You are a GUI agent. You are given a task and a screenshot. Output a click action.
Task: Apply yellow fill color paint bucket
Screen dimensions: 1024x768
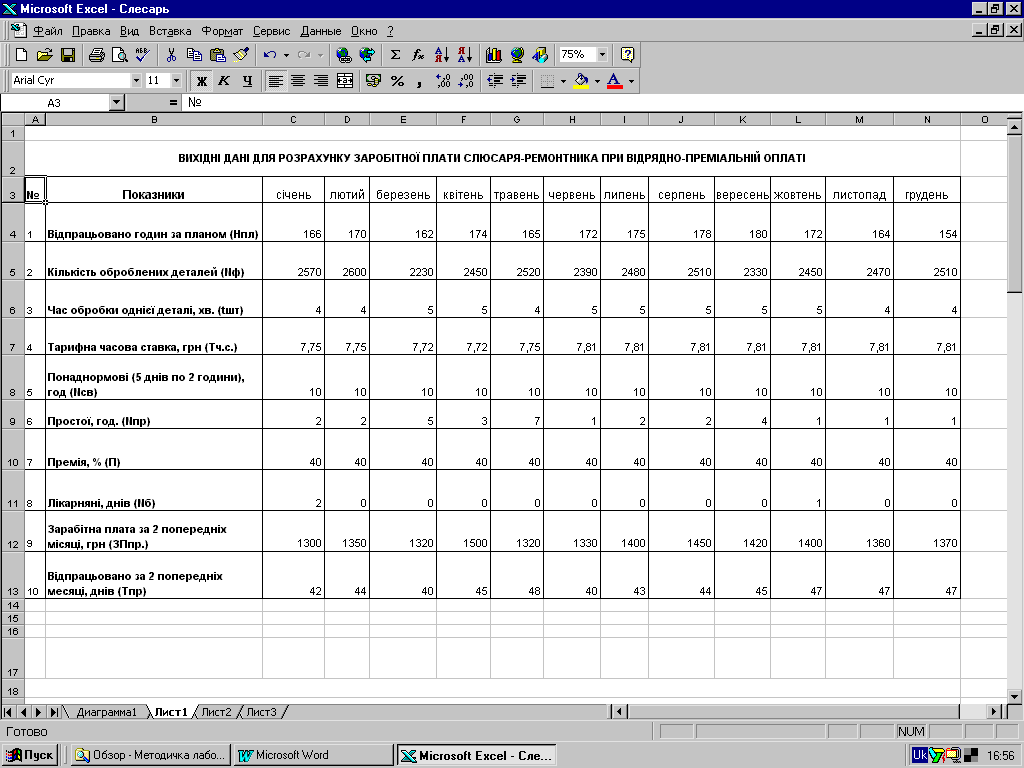tap(581, 81)
